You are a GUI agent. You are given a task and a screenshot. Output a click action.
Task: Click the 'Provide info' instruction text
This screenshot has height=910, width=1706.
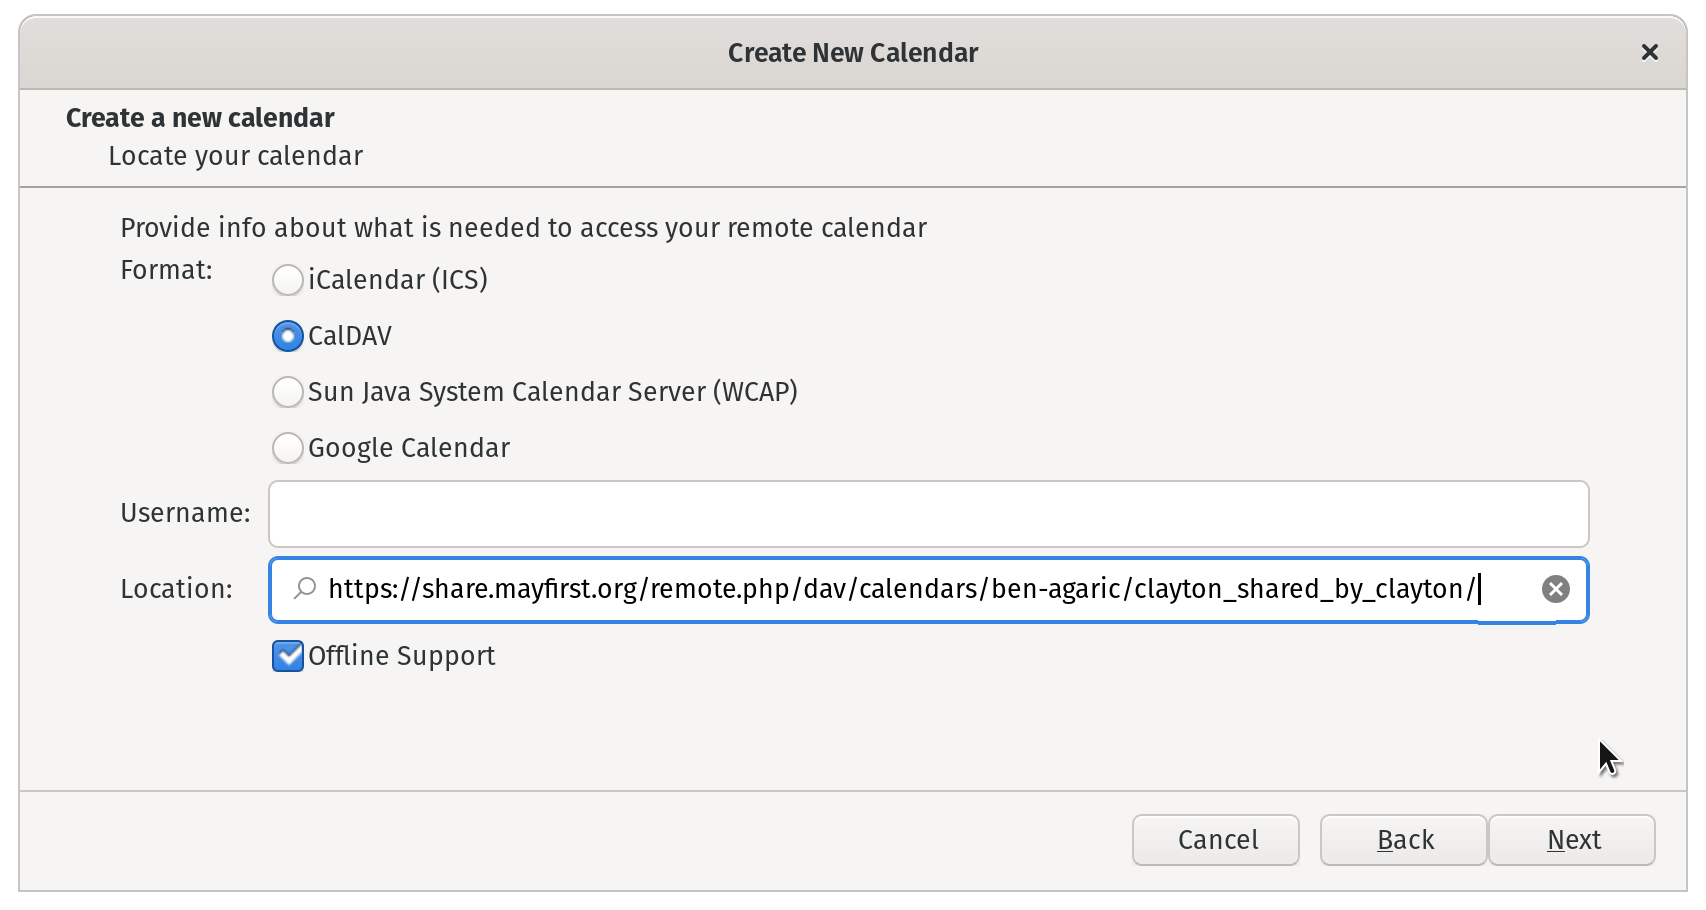[523, 228]
